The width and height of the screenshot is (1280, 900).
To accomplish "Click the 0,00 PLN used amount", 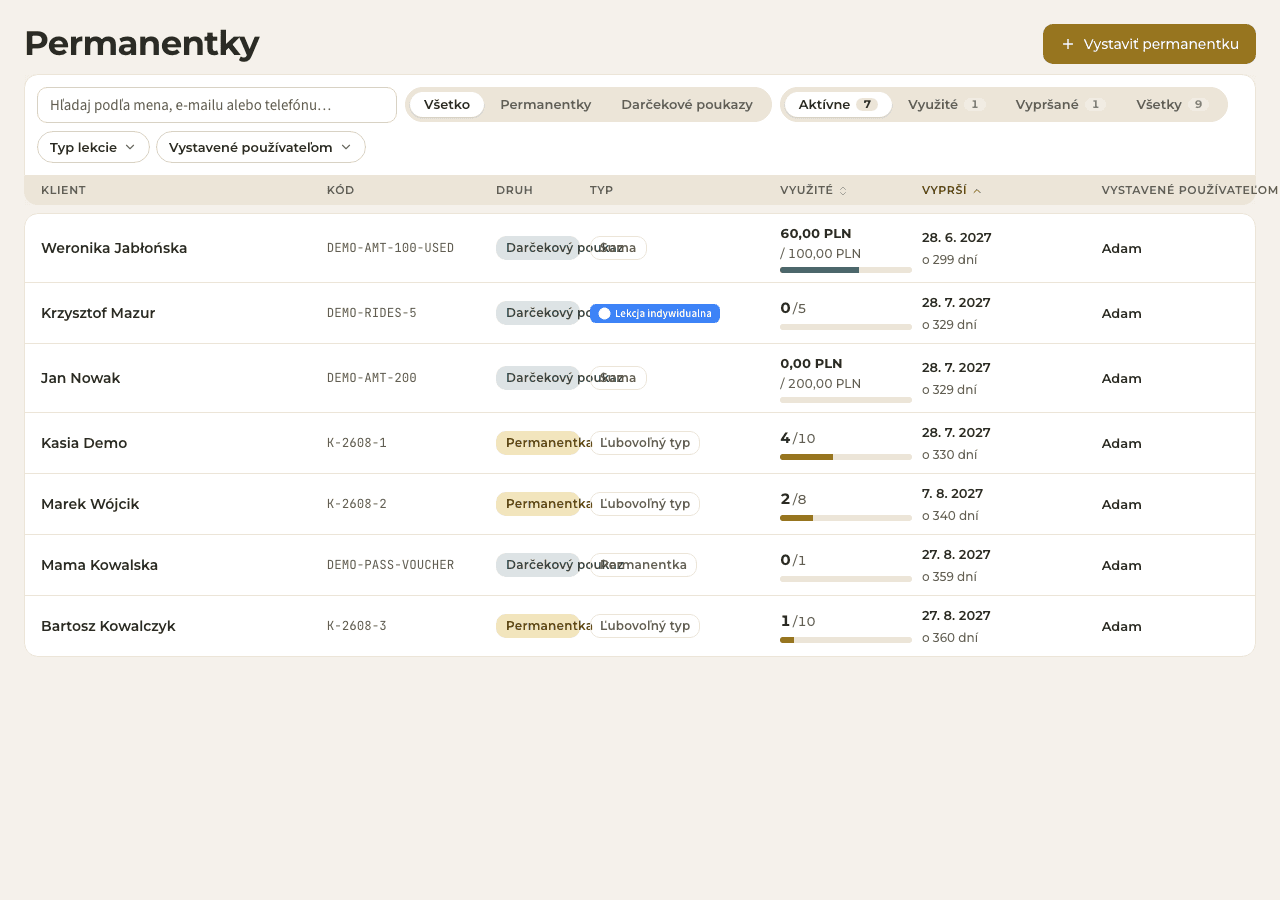I will pyautogui.click(x=811, y=364).
